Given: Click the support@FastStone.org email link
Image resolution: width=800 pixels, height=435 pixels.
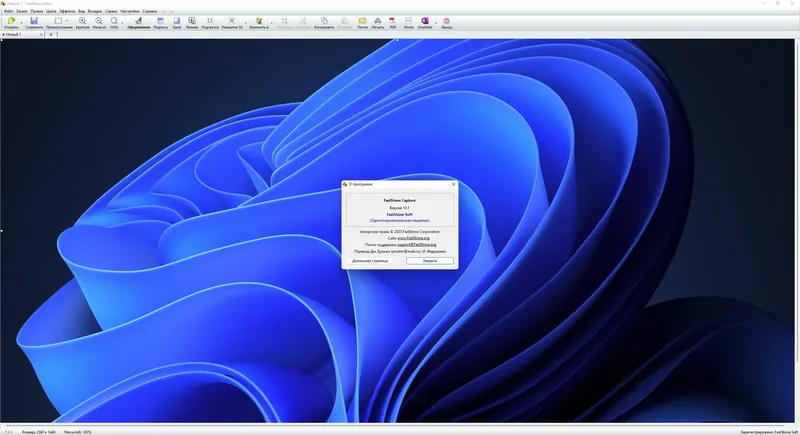Looking at the screenshot, I should (417, 245).
